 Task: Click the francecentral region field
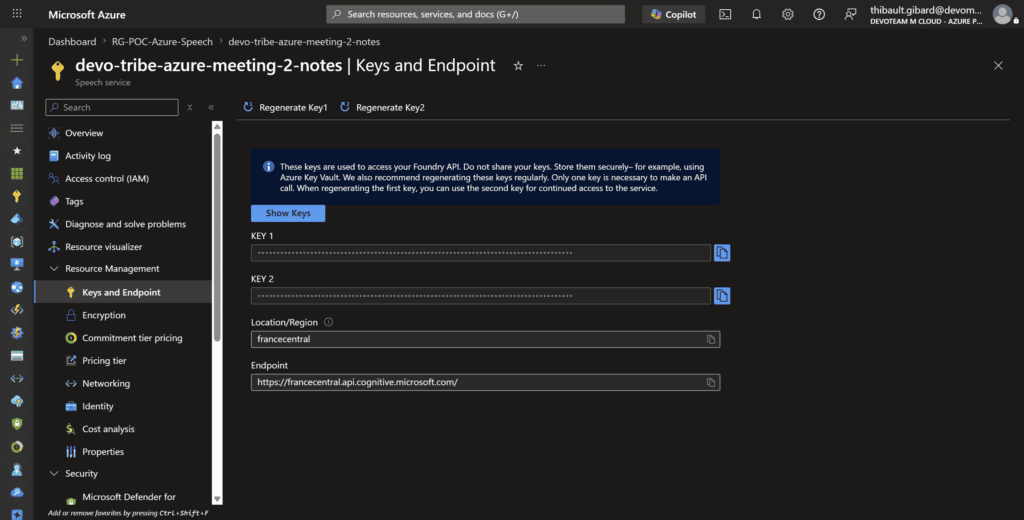point(485,340)
